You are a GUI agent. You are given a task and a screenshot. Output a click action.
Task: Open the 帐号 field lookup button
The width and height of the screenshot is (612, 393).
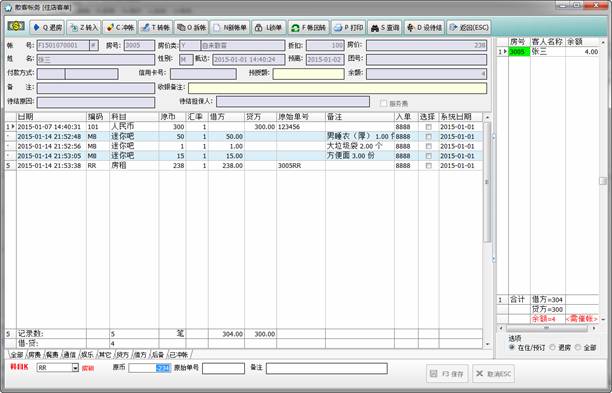tap(94, 45)
